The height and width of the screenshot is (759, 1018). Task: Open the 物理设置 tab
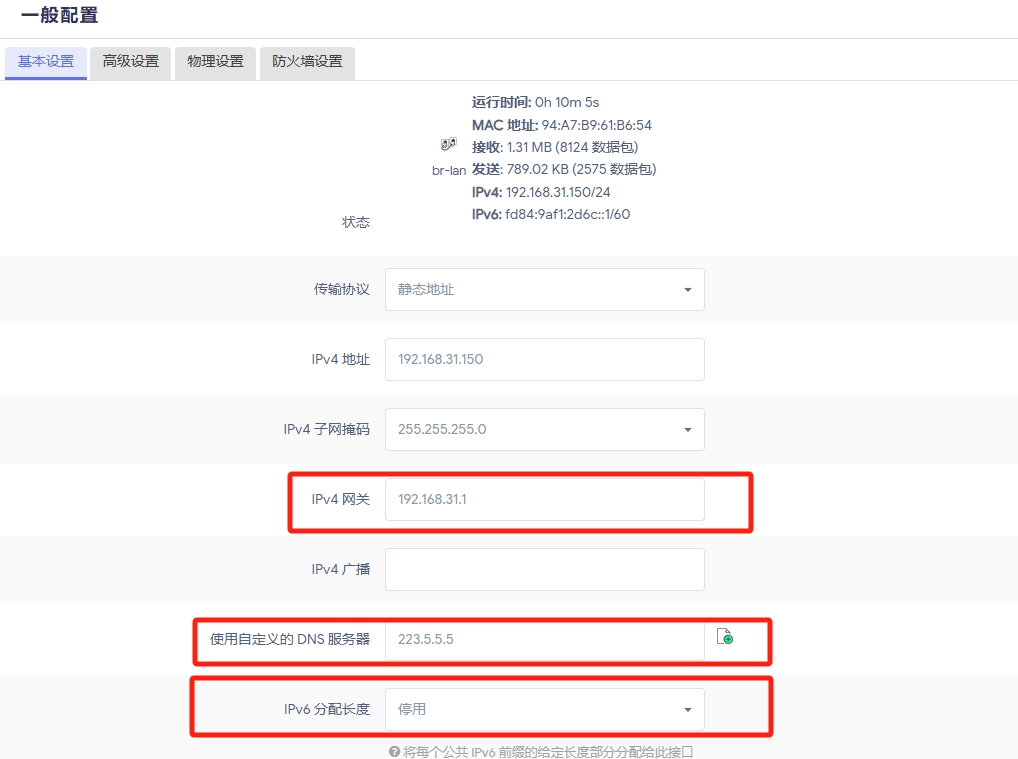point(215,62)
